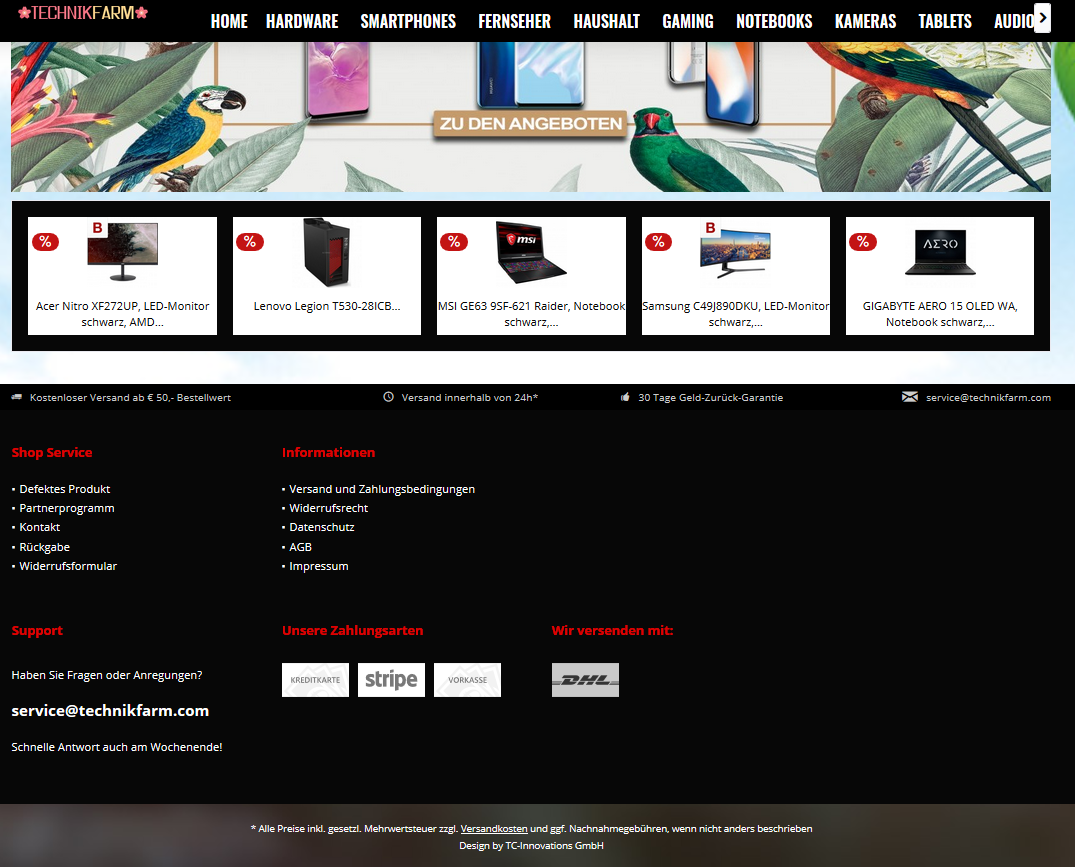This screenshot has width=1075, height=867.
Task: Click the Vorkasse payment icon
Action: (x=468, y=680)
